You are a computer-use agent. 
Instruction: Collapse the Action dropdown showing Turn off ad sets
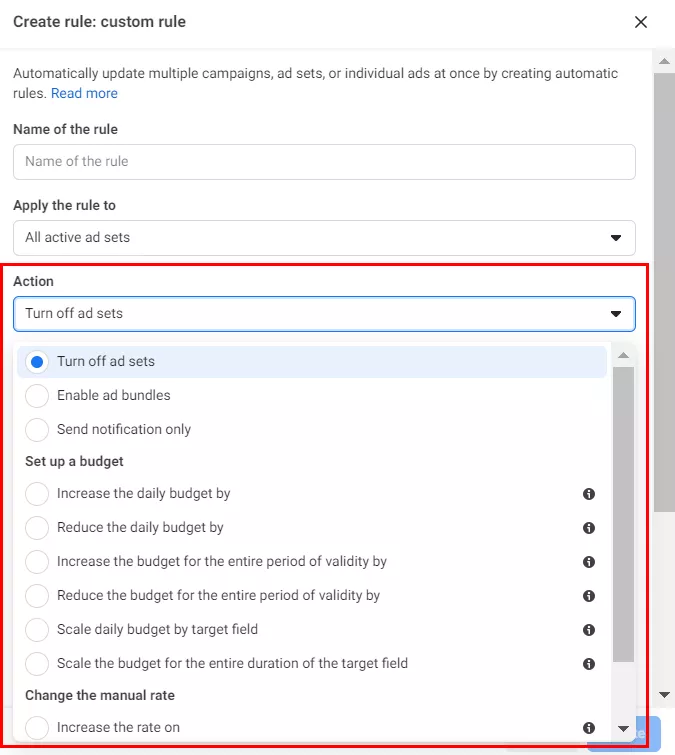[324, 314]
